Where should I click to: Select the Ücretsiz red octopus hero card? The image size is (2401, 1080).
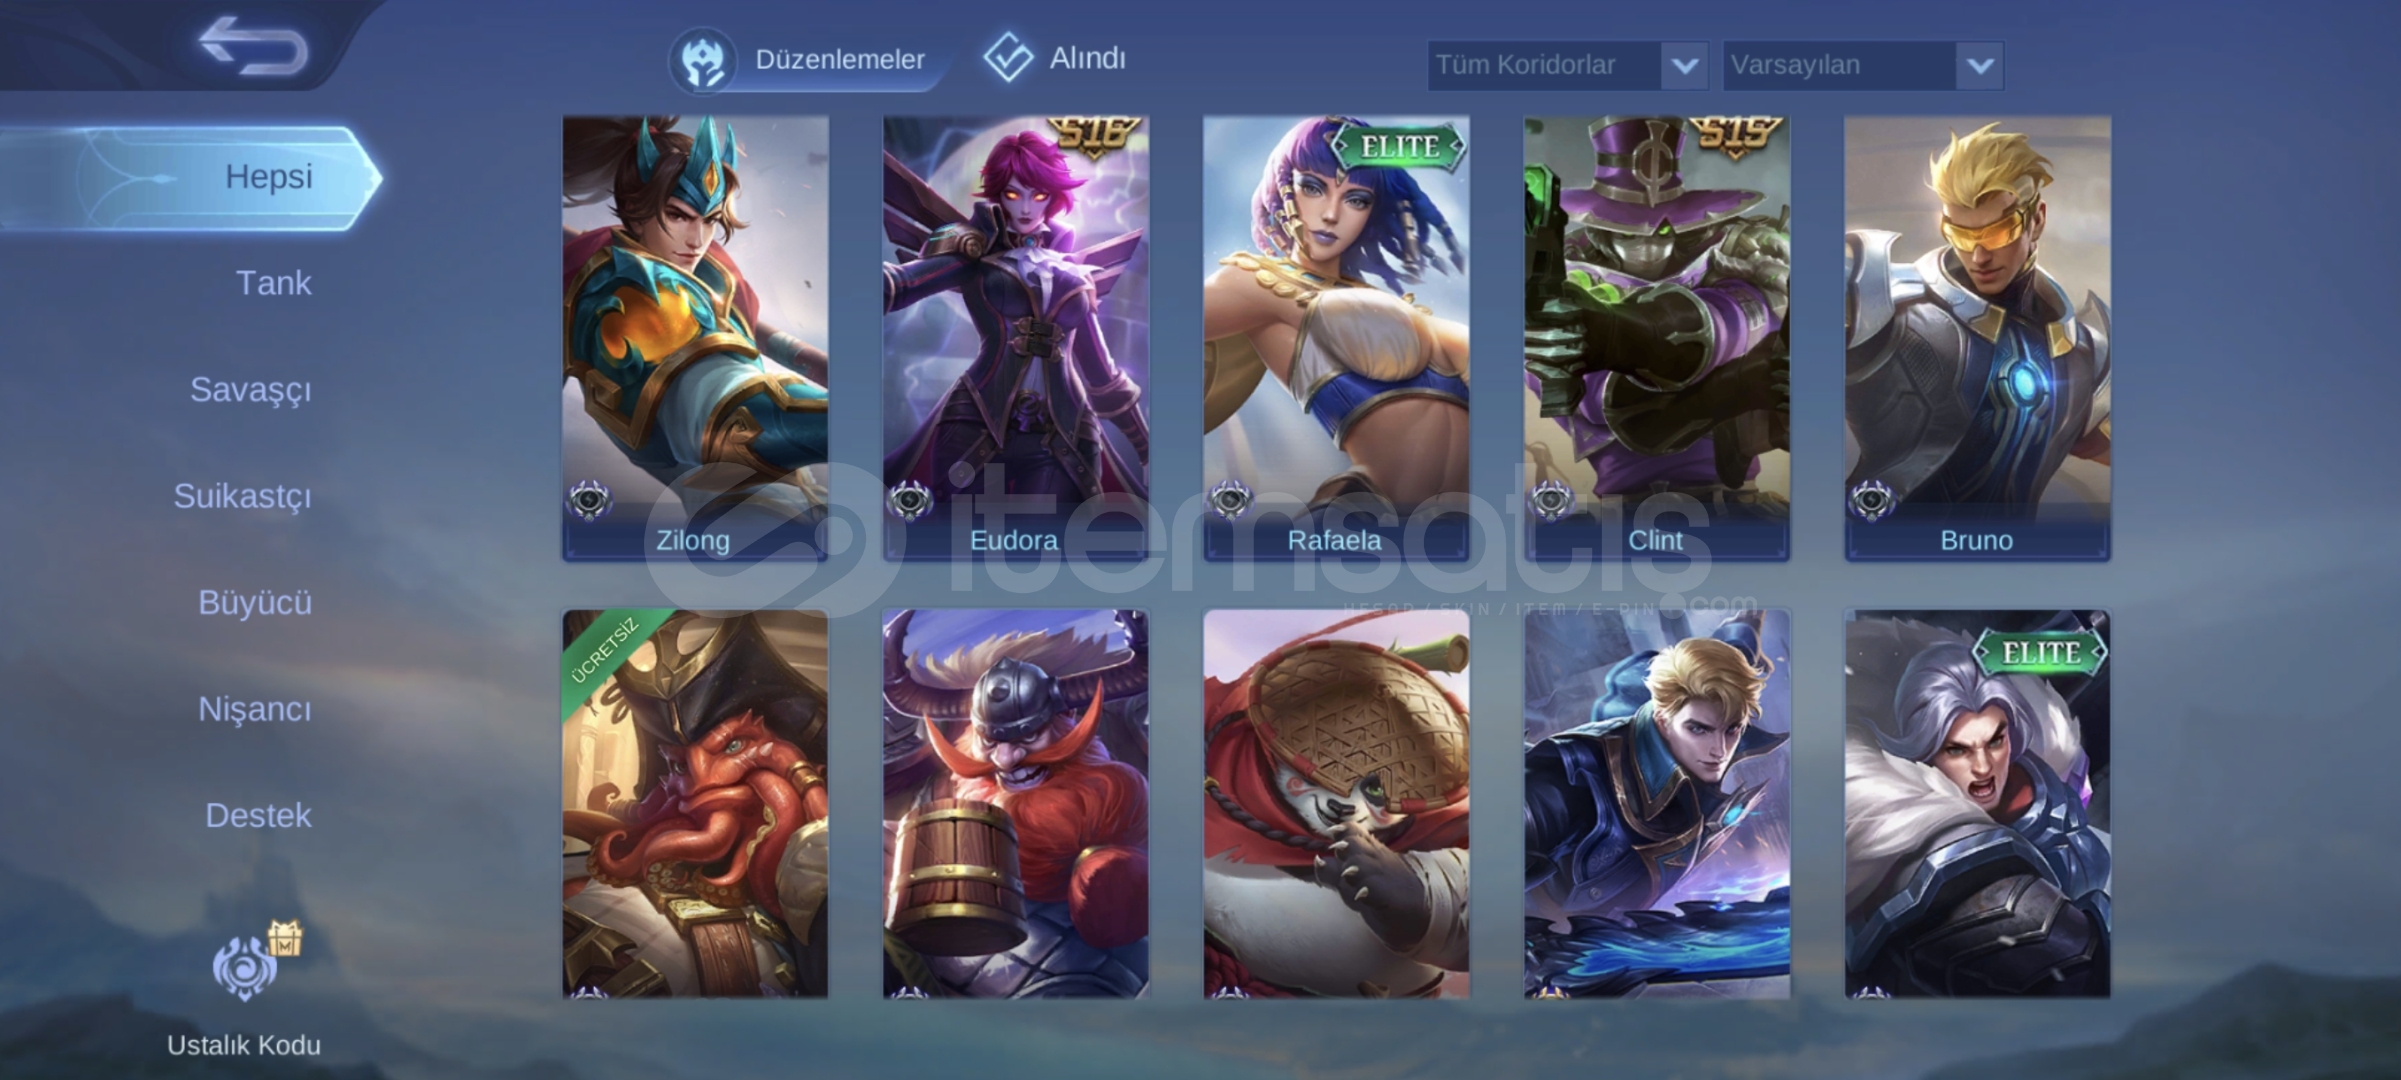point(695,804)
